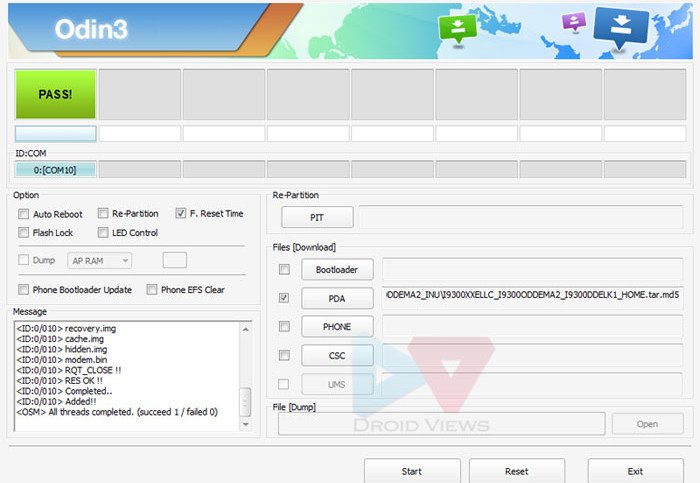
Task: Select the 'recovery.img' log line
Action: (x=66, y=329)
